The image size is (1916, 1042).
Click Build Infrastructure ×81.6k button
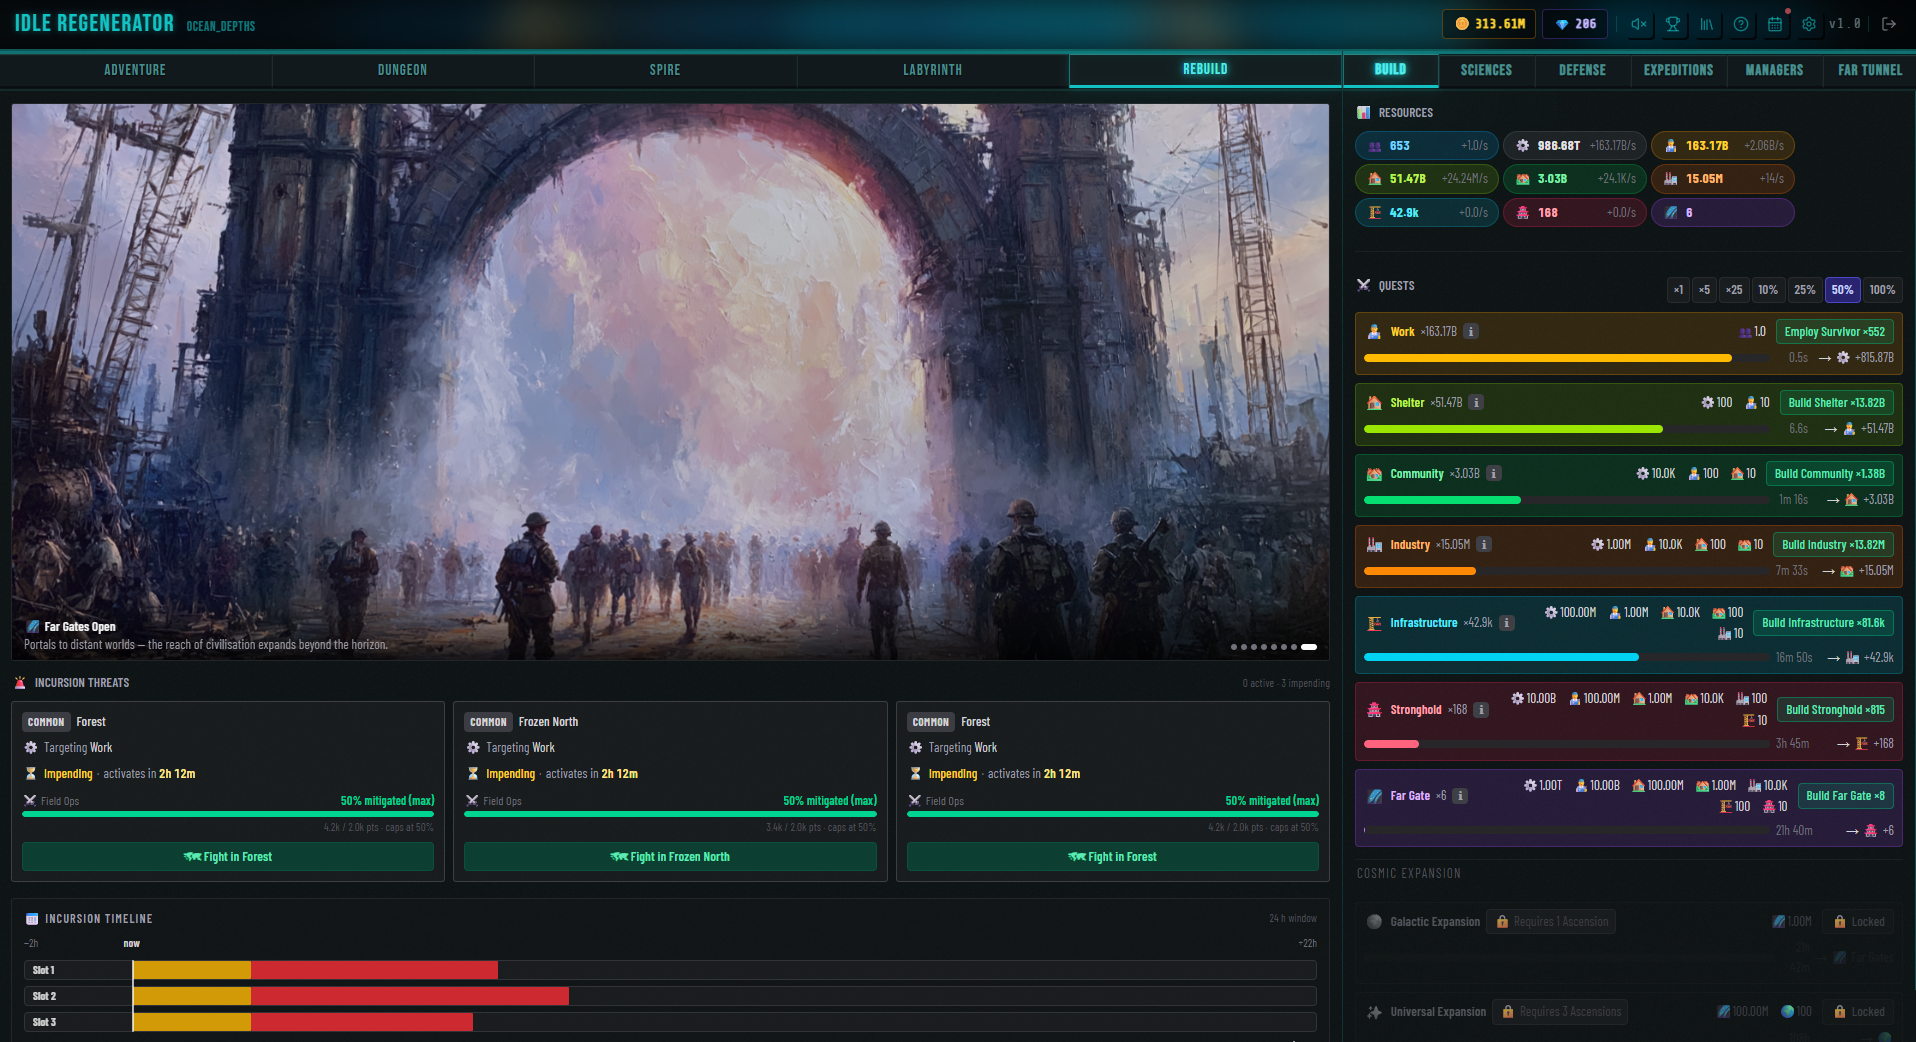1823,623
